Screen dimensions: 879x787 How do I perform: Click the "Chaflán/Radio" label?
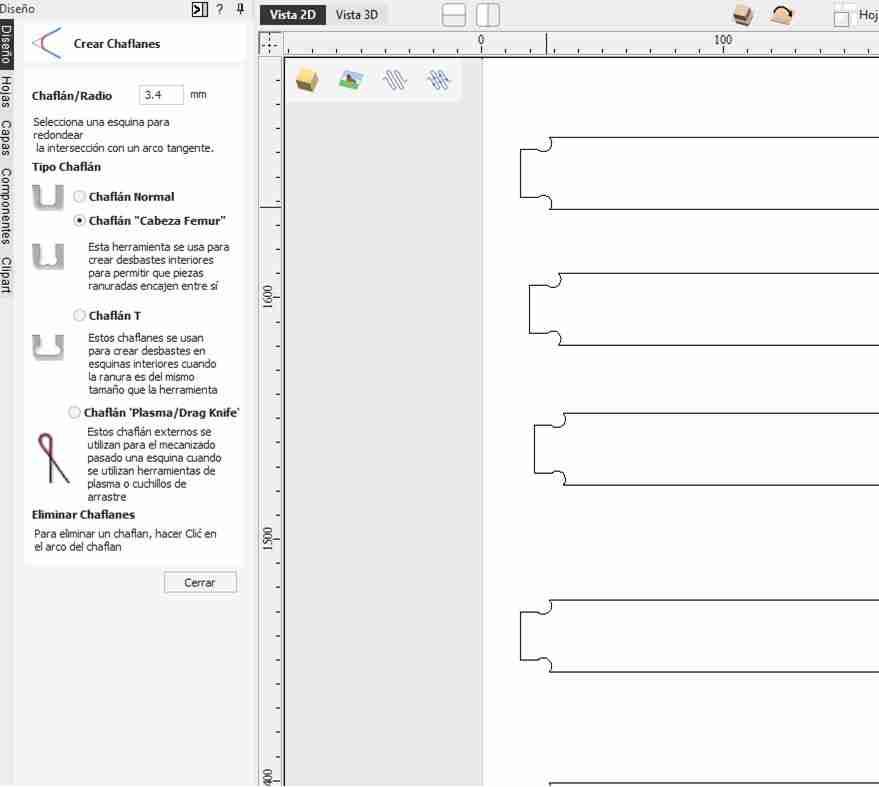pos(72,96)
